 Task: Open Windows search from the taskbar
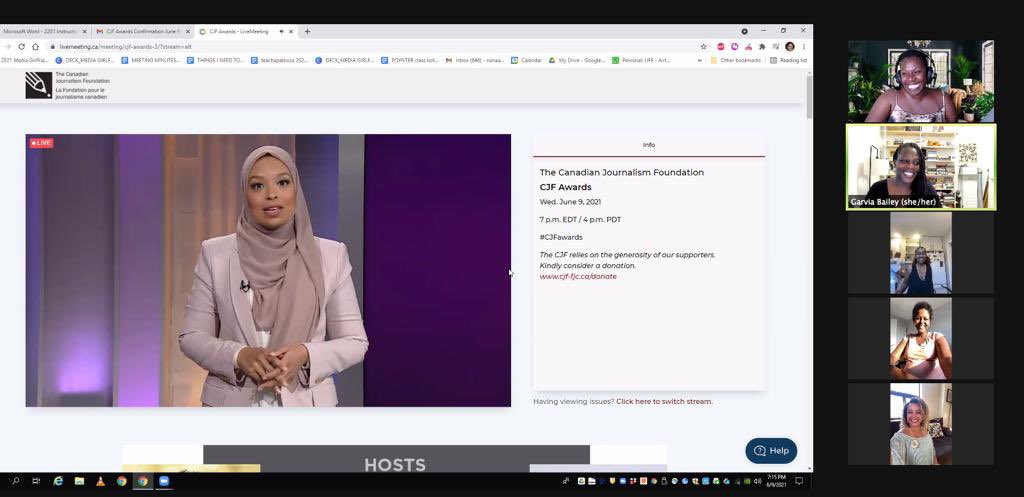16,481
